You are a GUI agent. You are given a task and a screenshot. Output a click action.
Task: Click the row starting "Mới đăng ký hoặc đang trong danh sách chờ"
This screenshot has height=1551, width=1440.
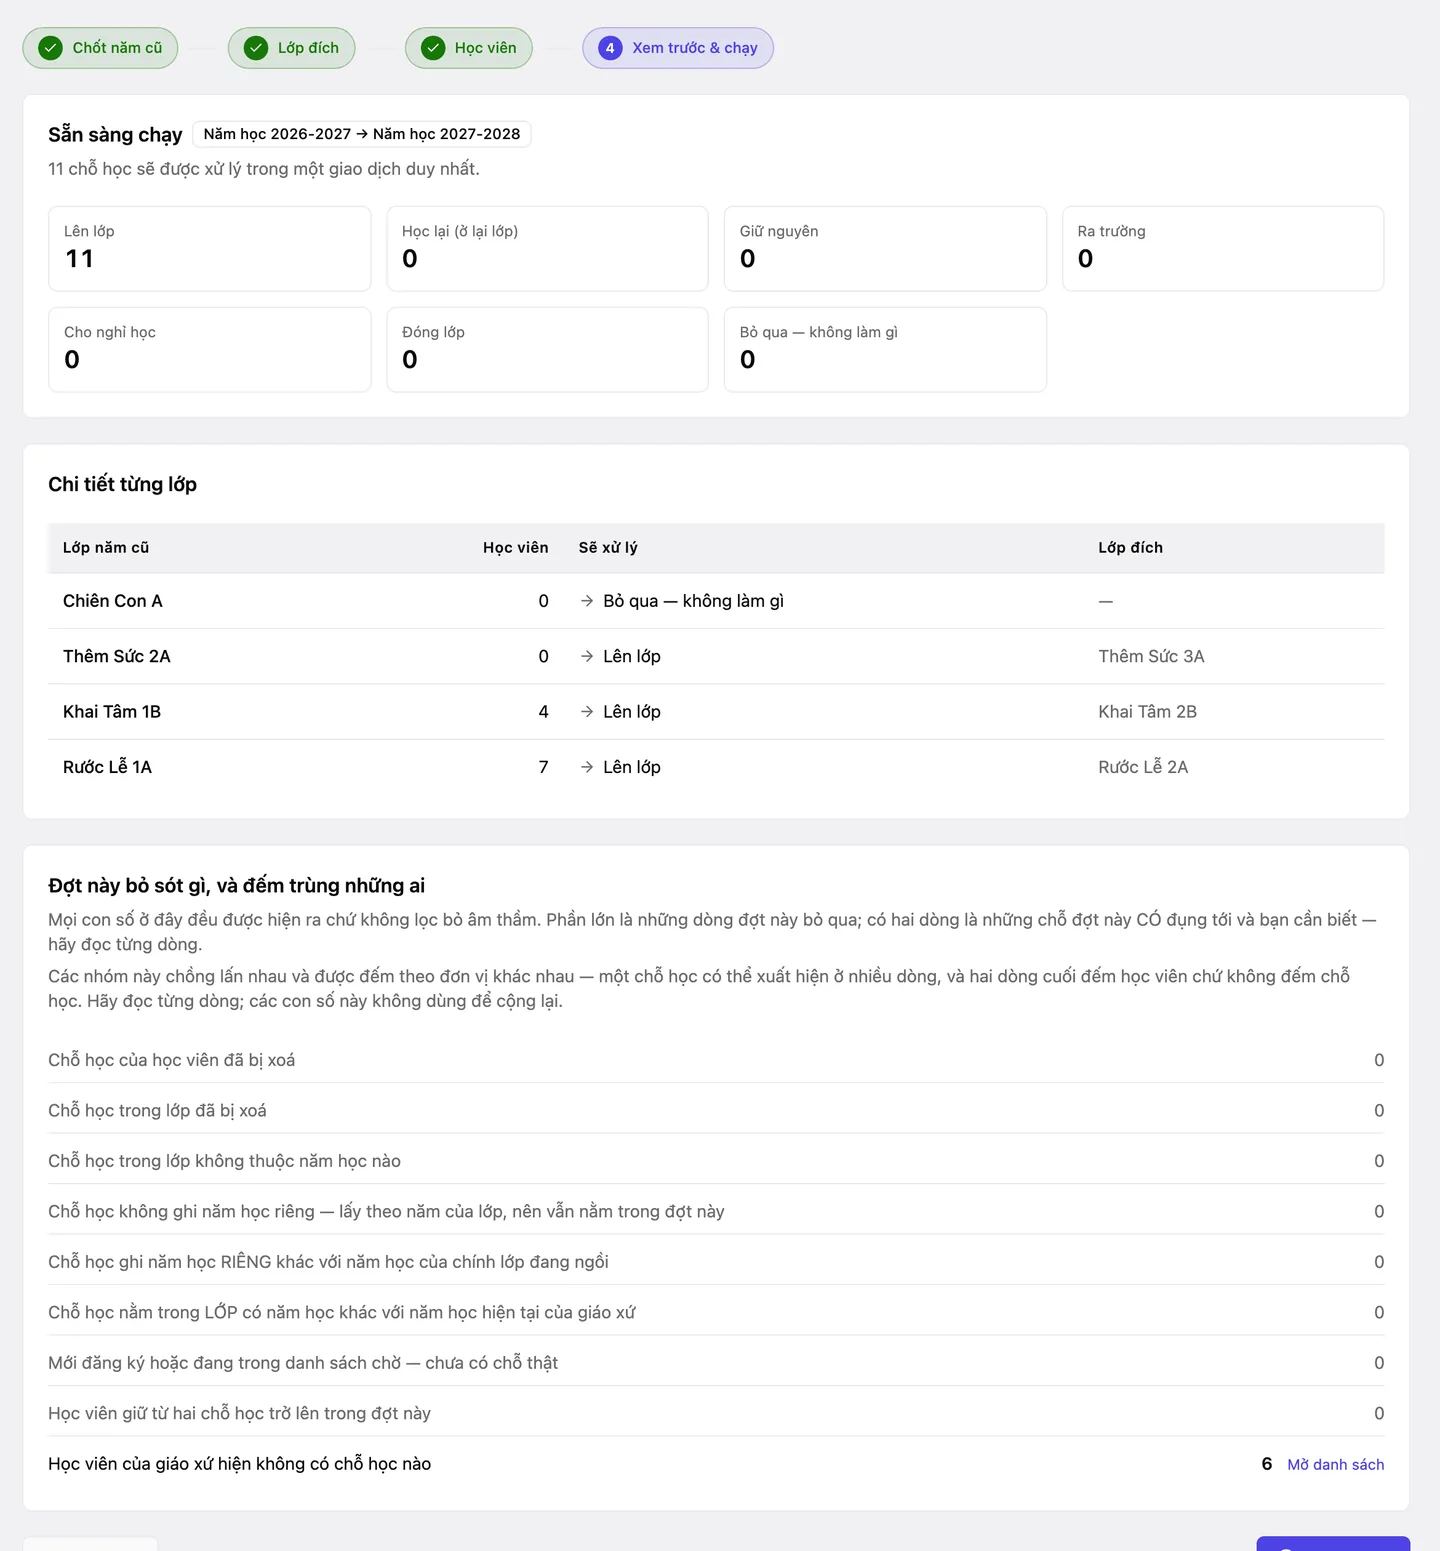(x=716, y=1363)
